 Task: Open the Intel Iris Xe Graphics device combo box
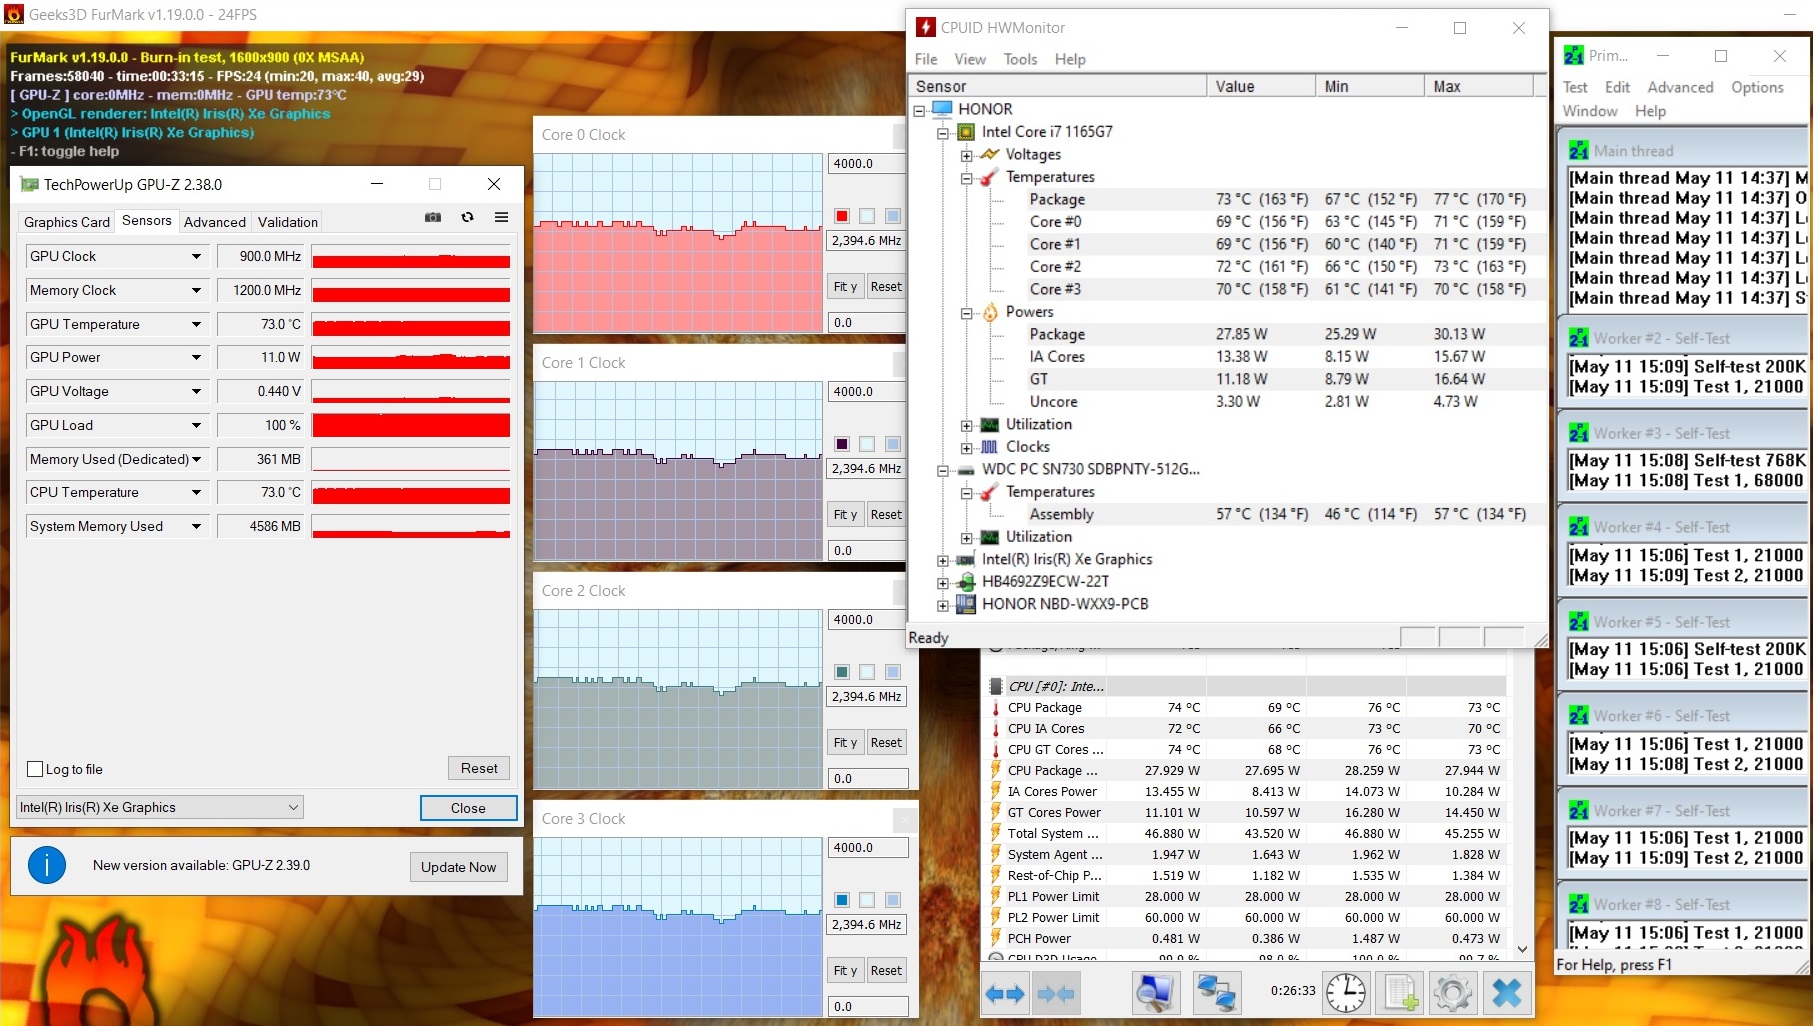160,807
